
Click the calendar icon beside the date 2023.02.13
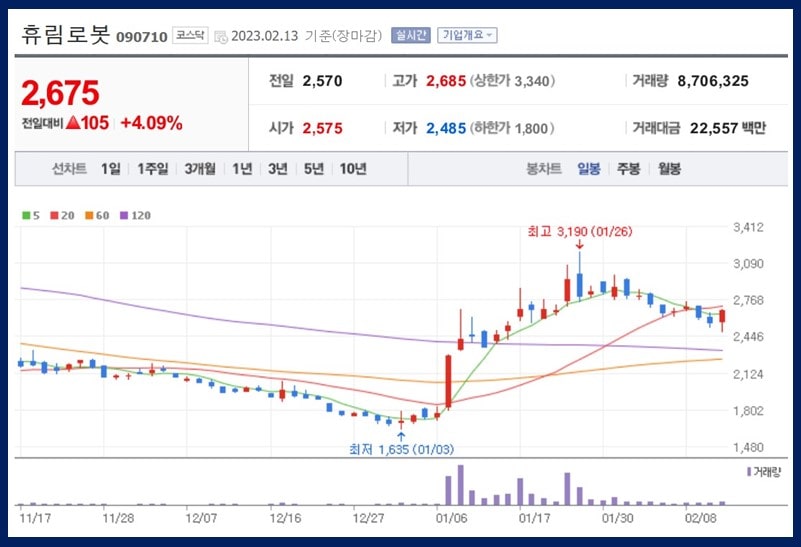(x=221, y=37)
